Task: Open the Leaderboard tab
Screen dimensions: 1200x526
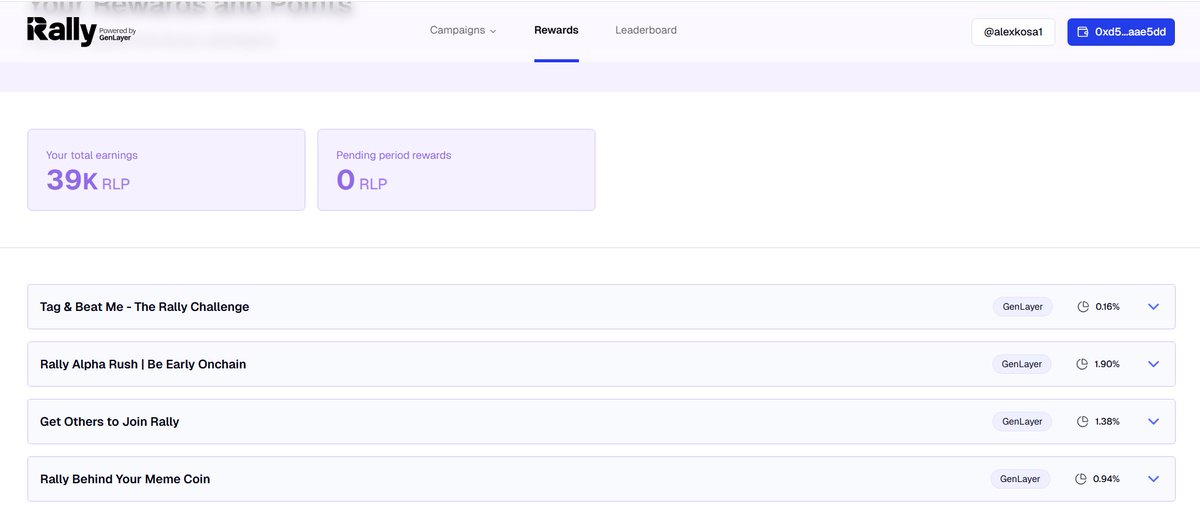Action: [646, 30]
